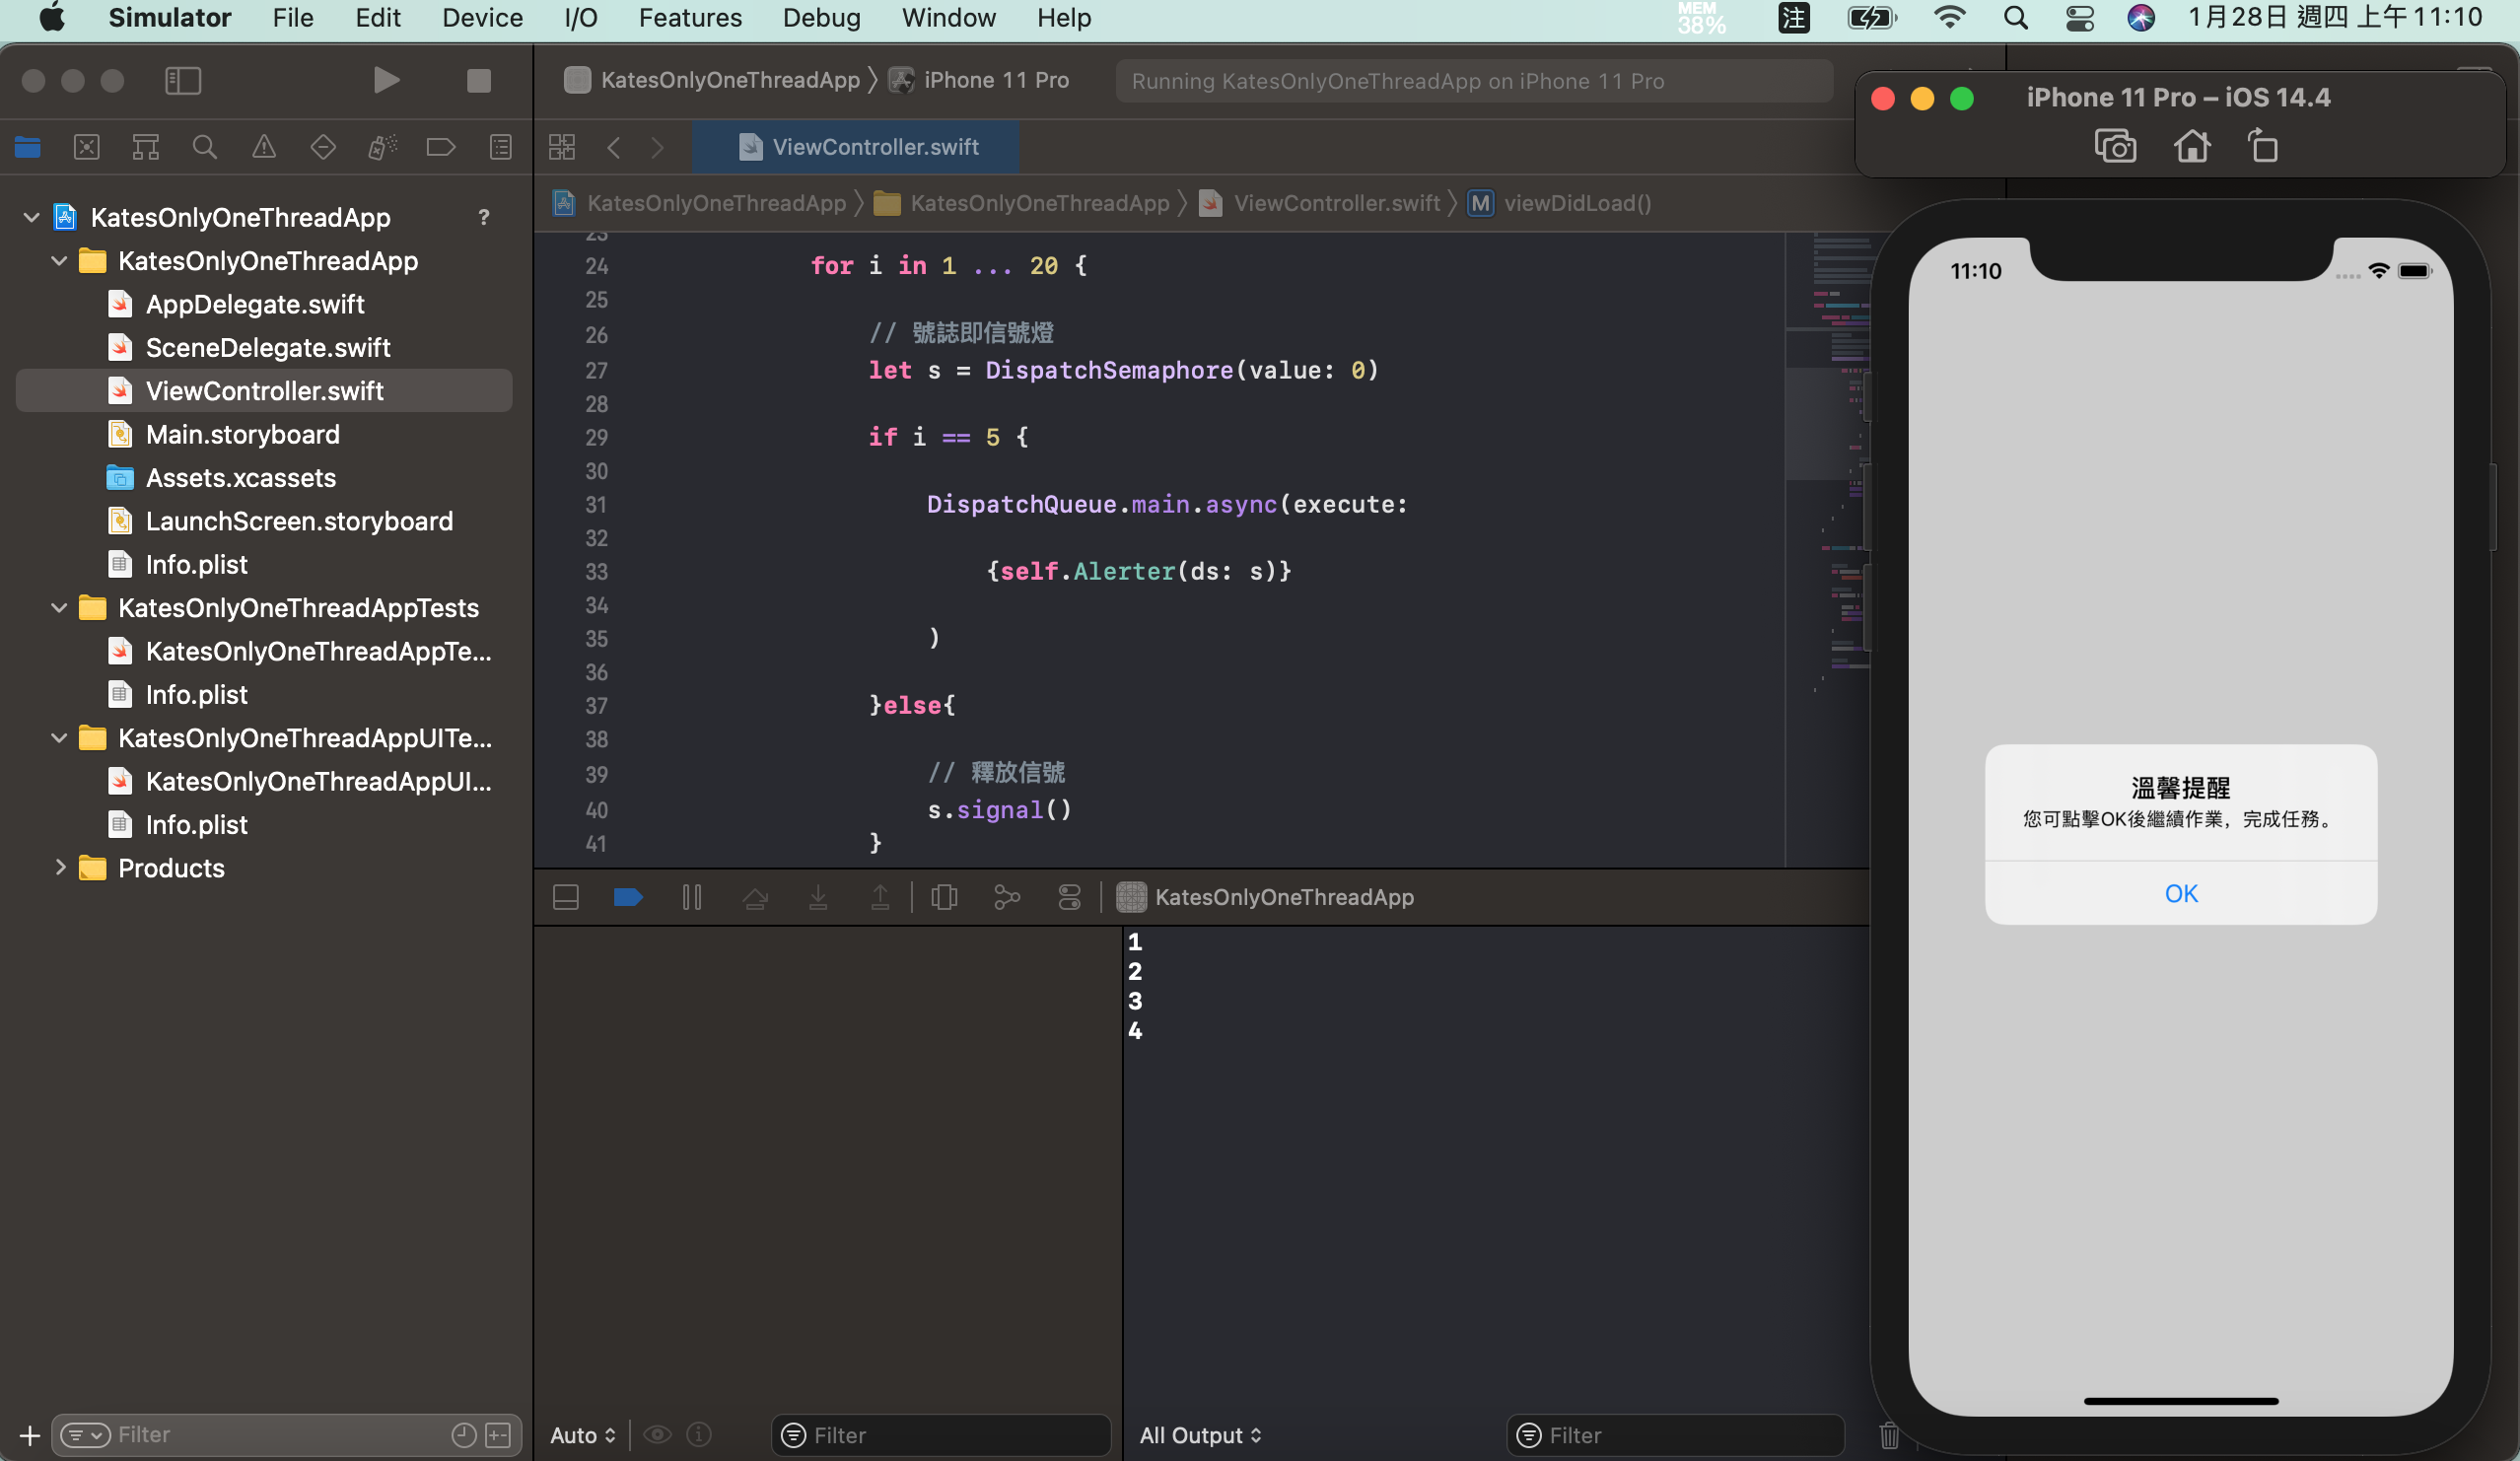Screen dimensions: 2520x1461
Task: Take a simulator screenshot with camera icon
Action: pos(2114,147)
